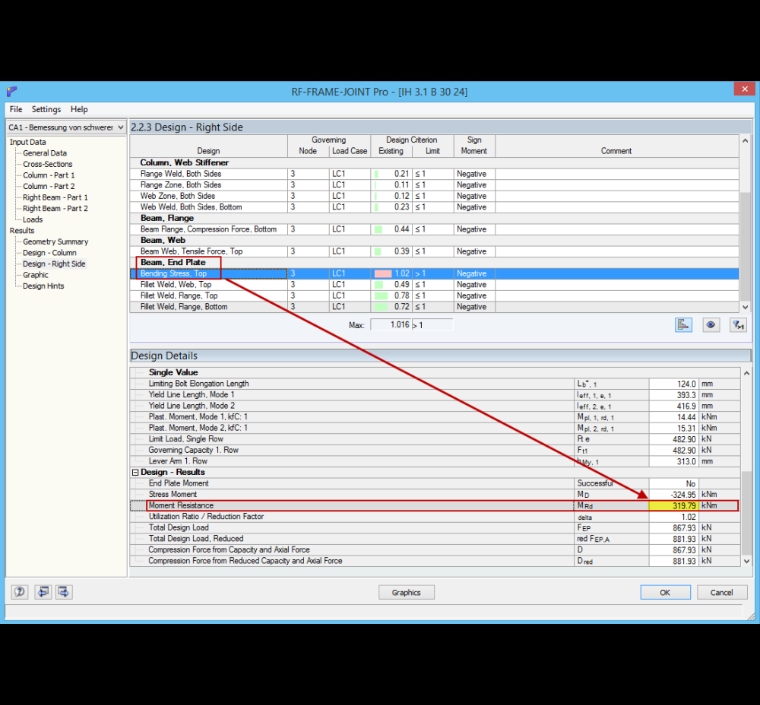Select Loads in the navigator tree
The height and width of the screenshot is (705, 760).
click(x=32, y=219)
